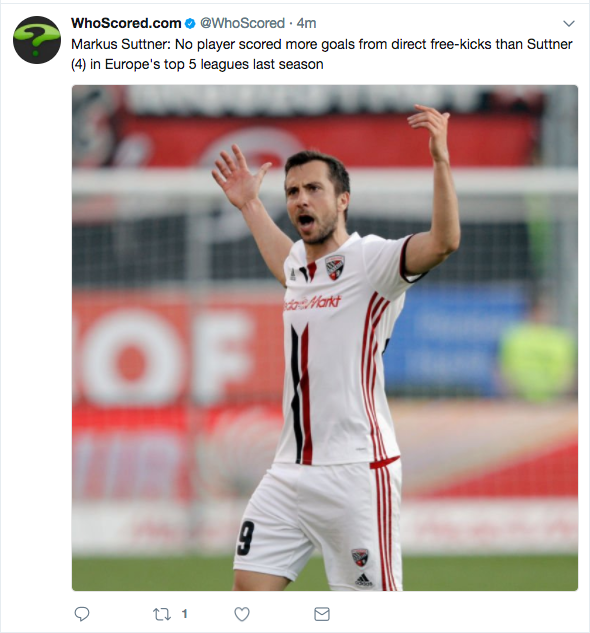Click the number 9 on player's shorts
This screenshot has height=633, width=590.
click(246, 537)
